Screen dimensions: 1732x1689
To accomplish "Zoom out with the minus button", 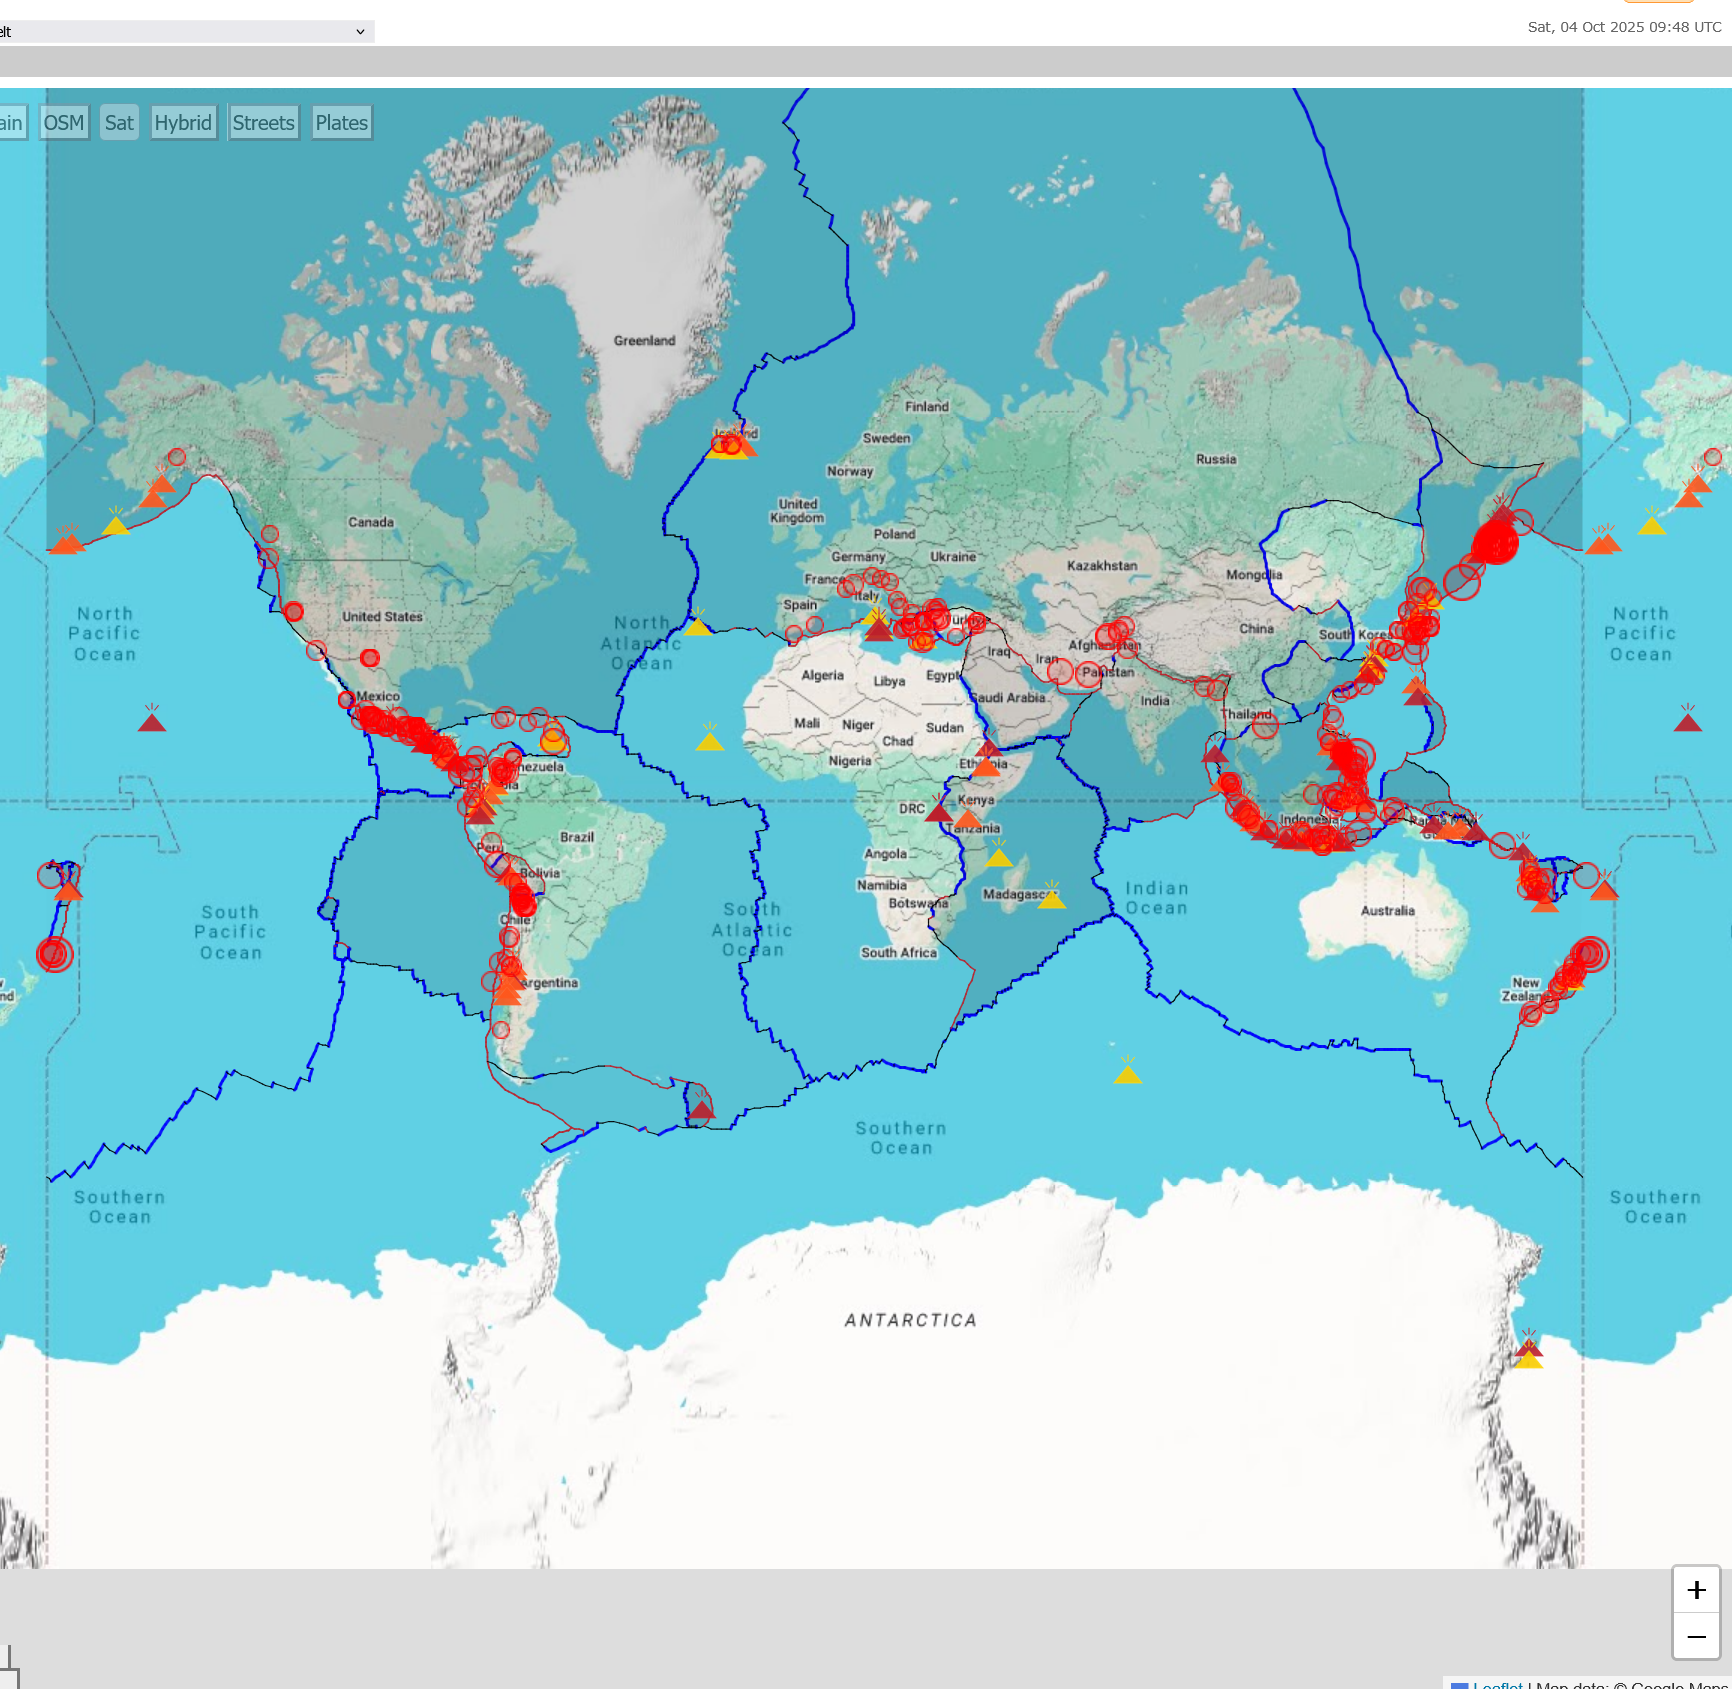I will (1696, 1637).
